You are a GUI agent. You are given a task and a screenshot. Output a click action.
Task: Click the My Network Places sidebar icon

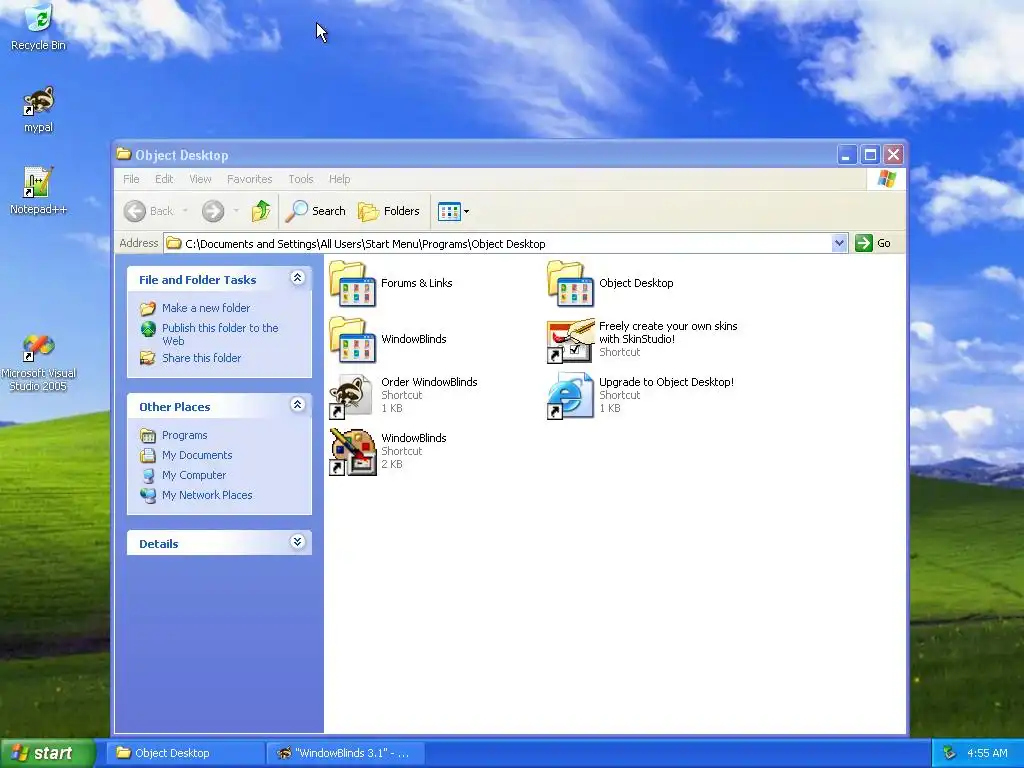point(148,495)
